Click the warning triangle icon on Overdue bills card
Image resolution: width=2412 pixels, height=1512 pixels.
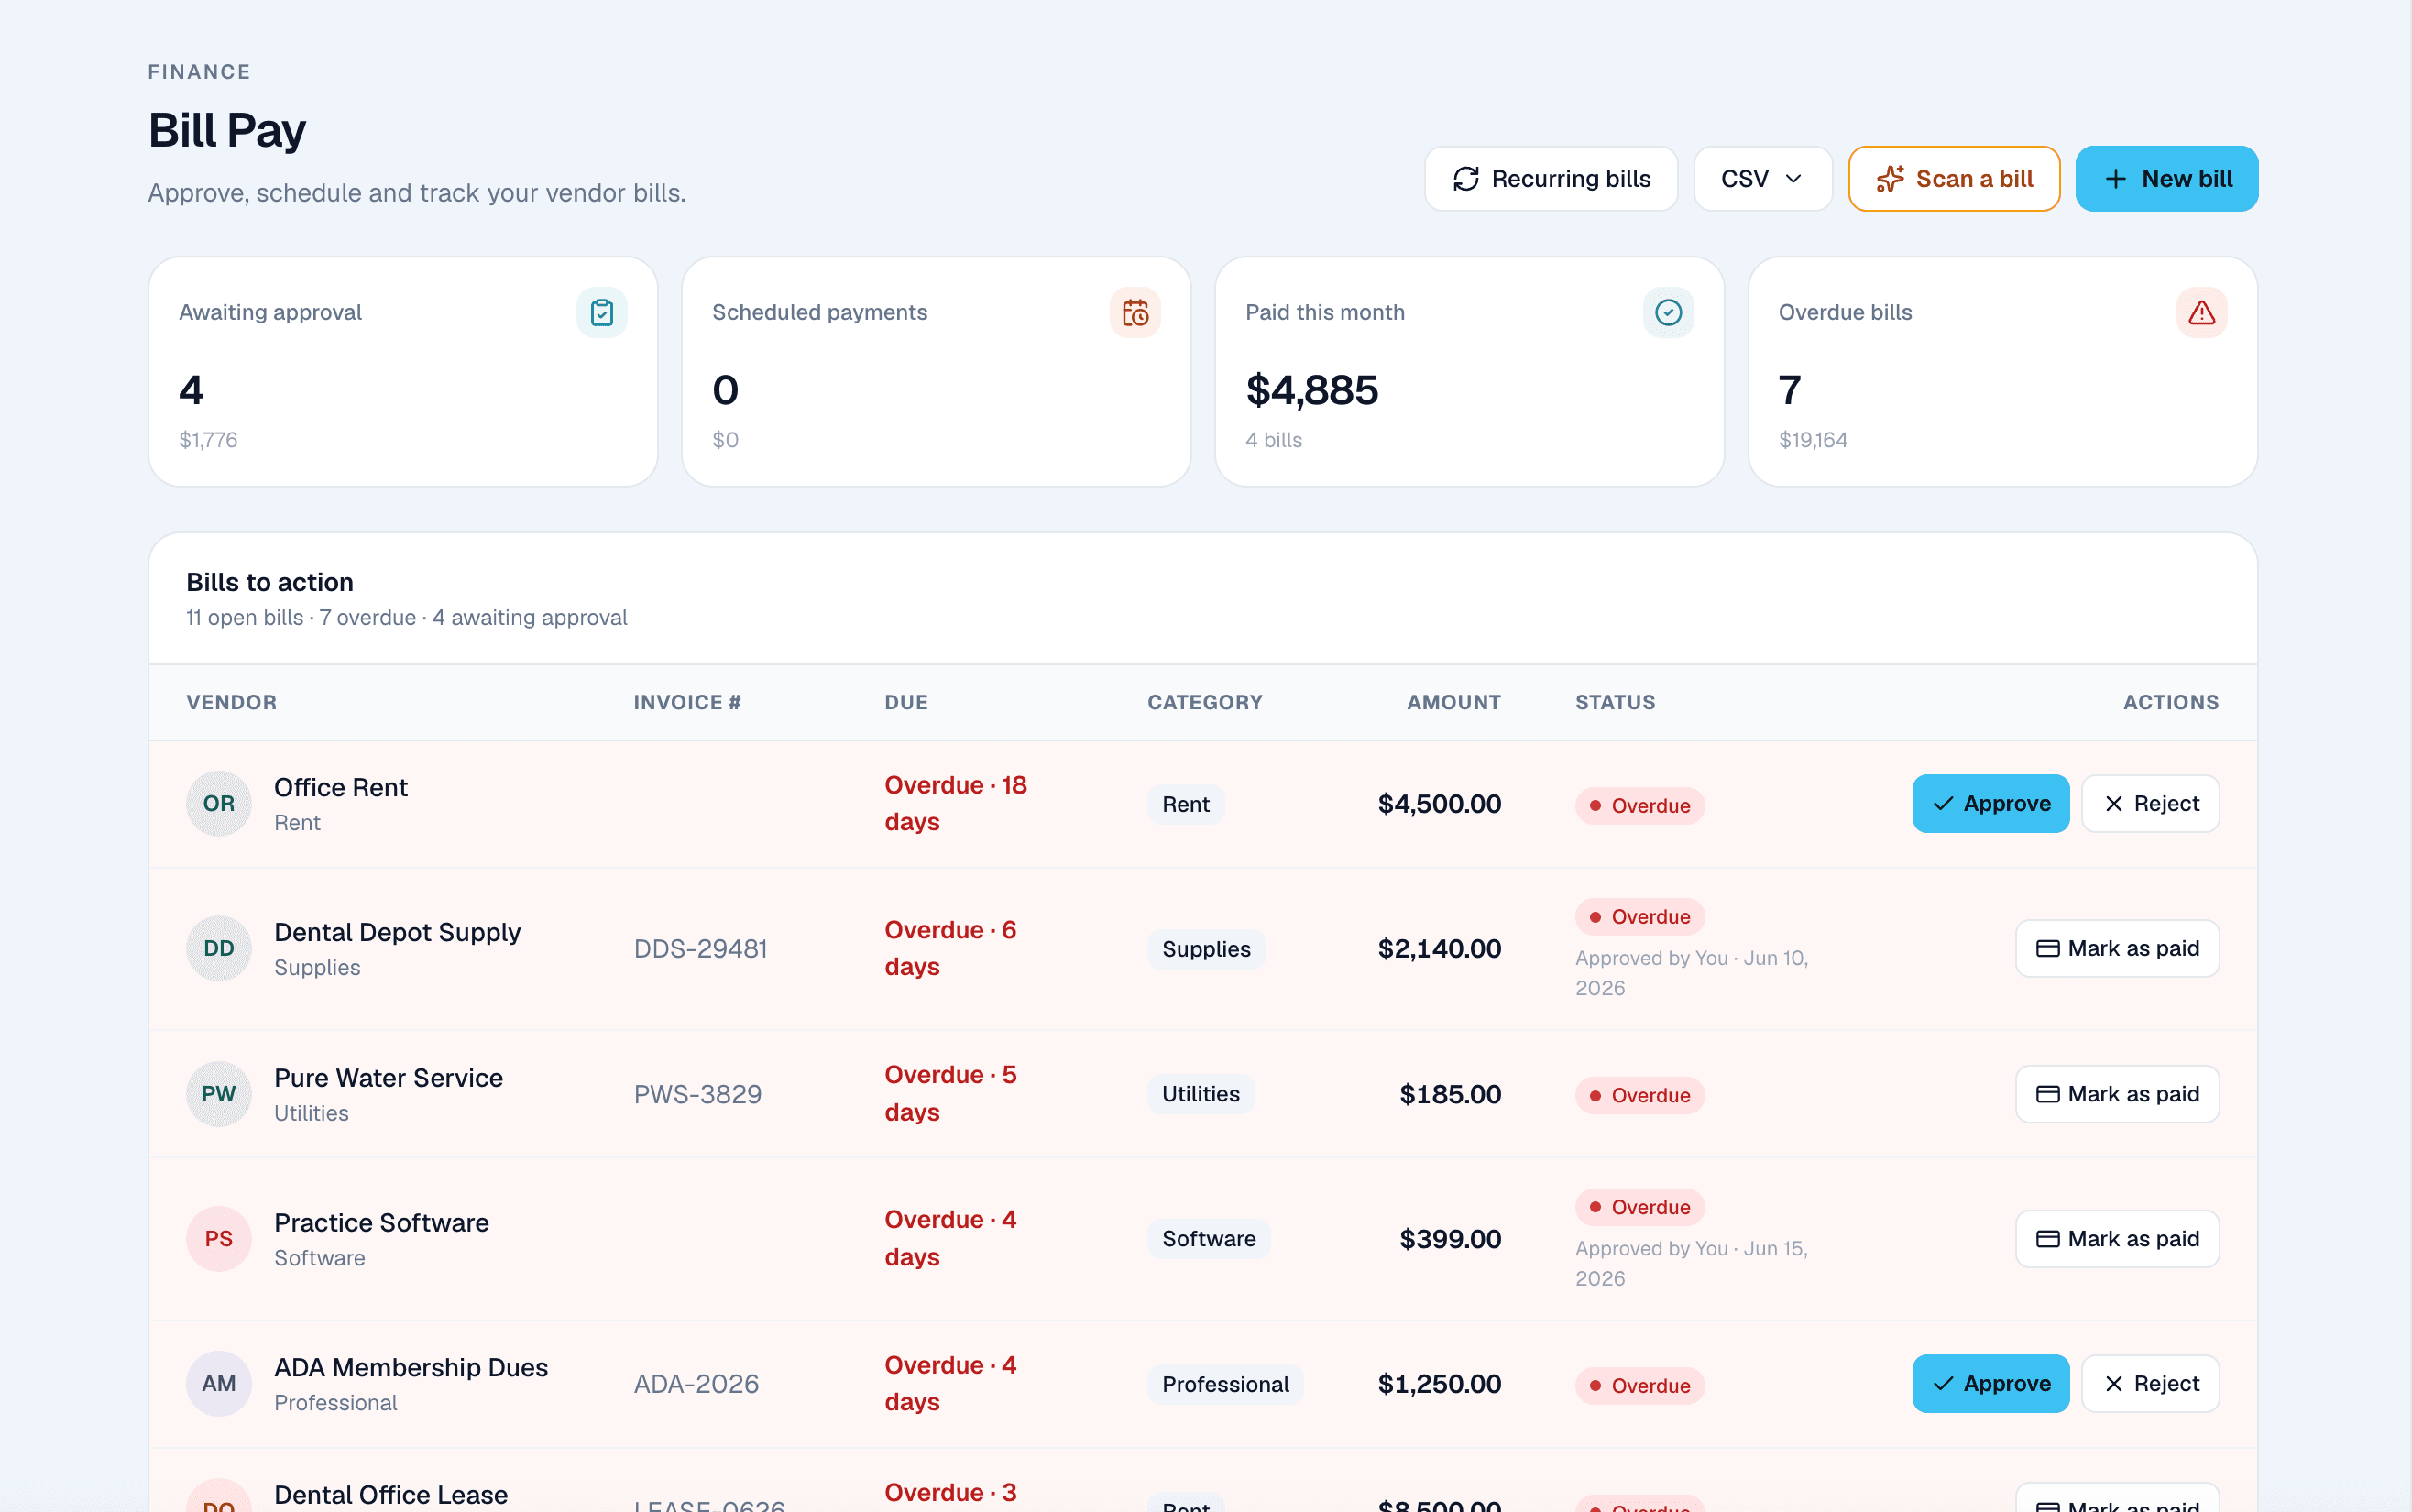2201,313
